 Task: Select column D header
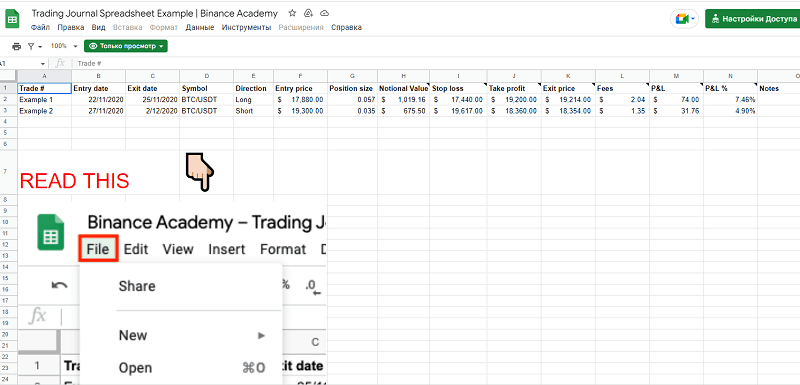click(207, 76)
